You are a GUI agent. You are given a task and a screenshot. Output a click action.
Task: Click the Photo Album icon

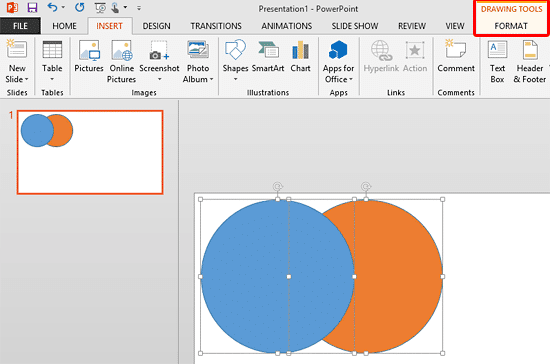[x=198, y=50]
